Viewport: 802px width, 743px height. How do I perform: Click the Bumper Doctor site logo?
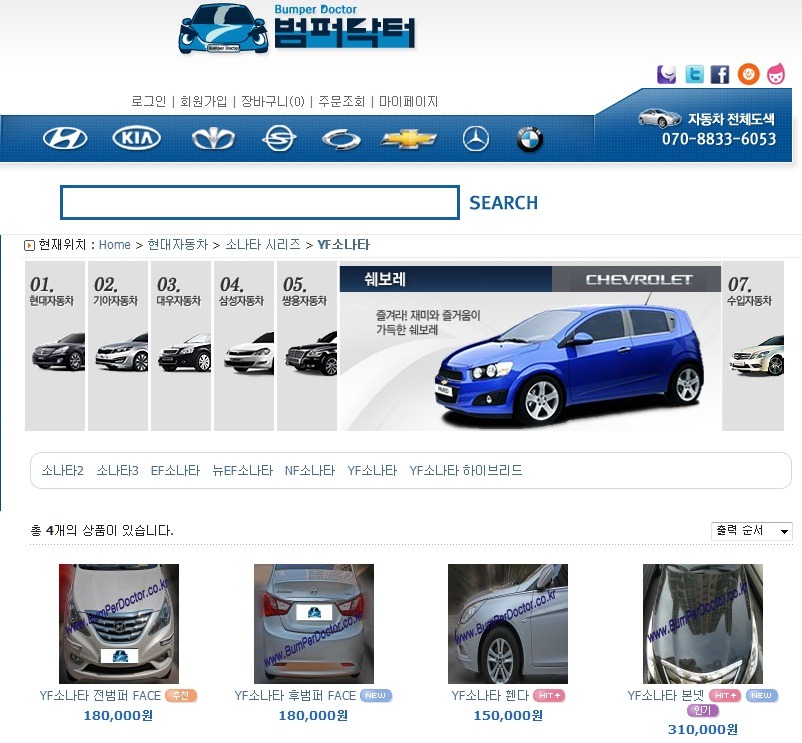pyautogui.click(x=298, y=29)
